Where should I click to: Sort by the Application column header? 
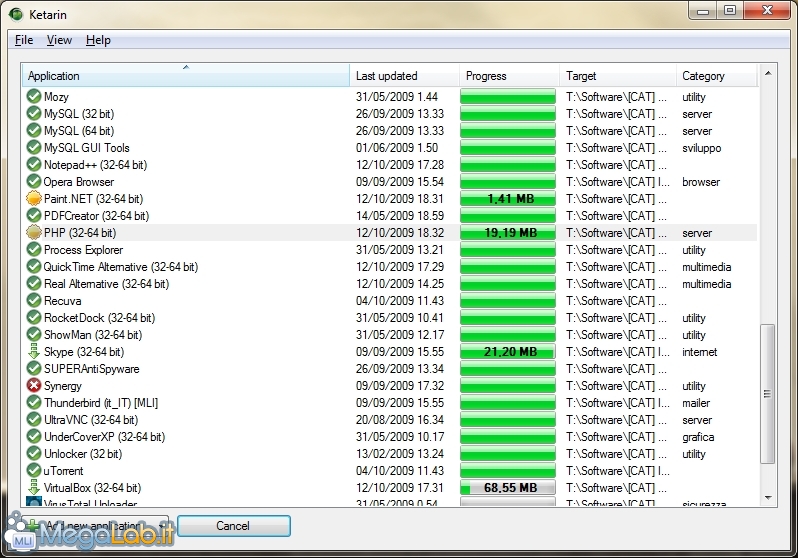[x=186, y=76]
